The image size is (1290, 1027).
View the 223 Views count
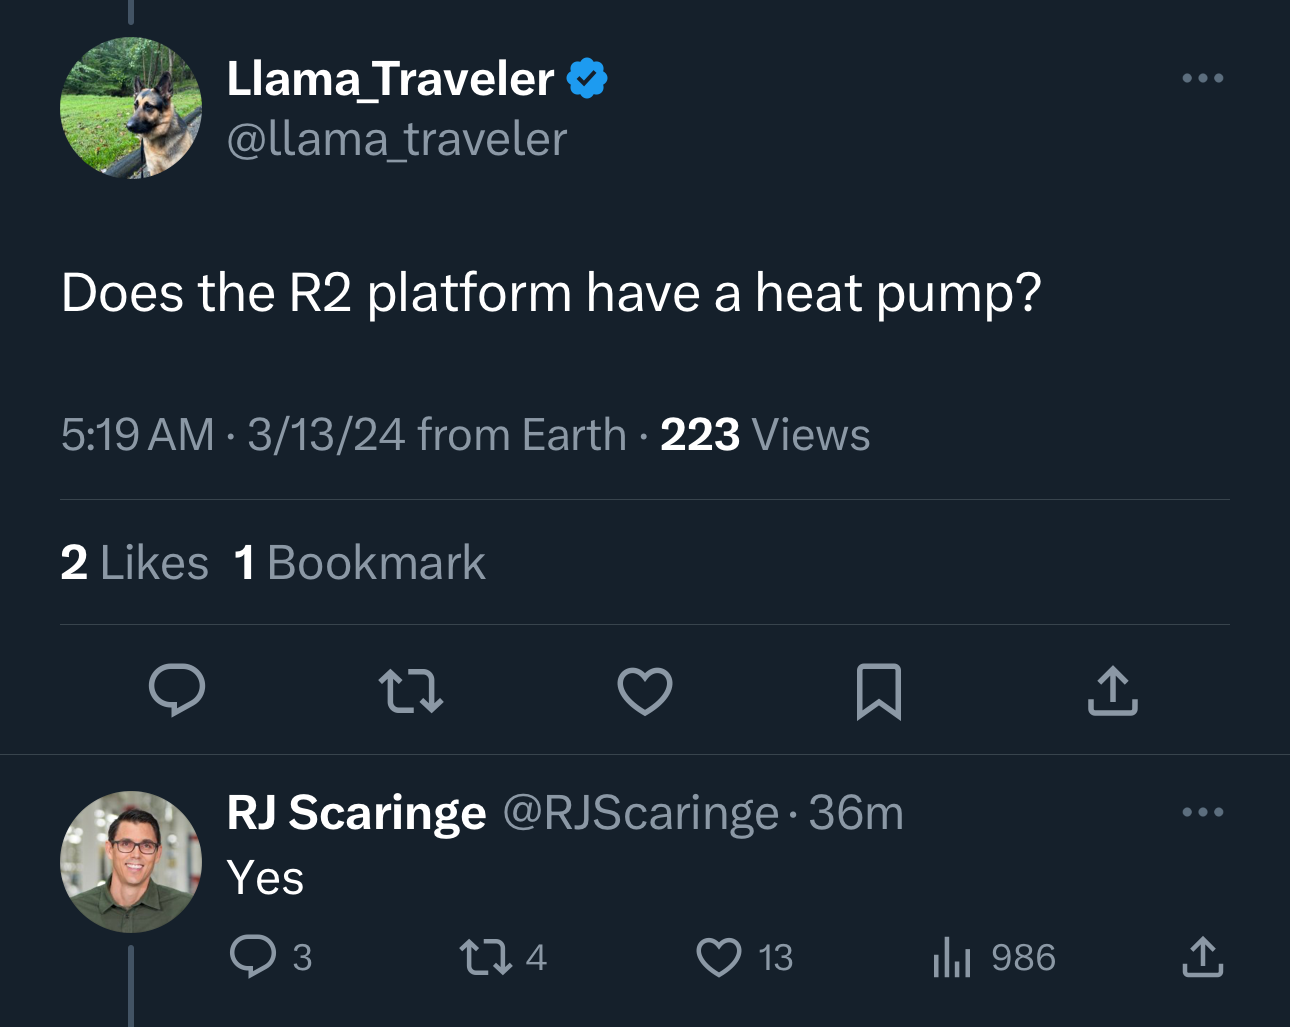[763, 434]
